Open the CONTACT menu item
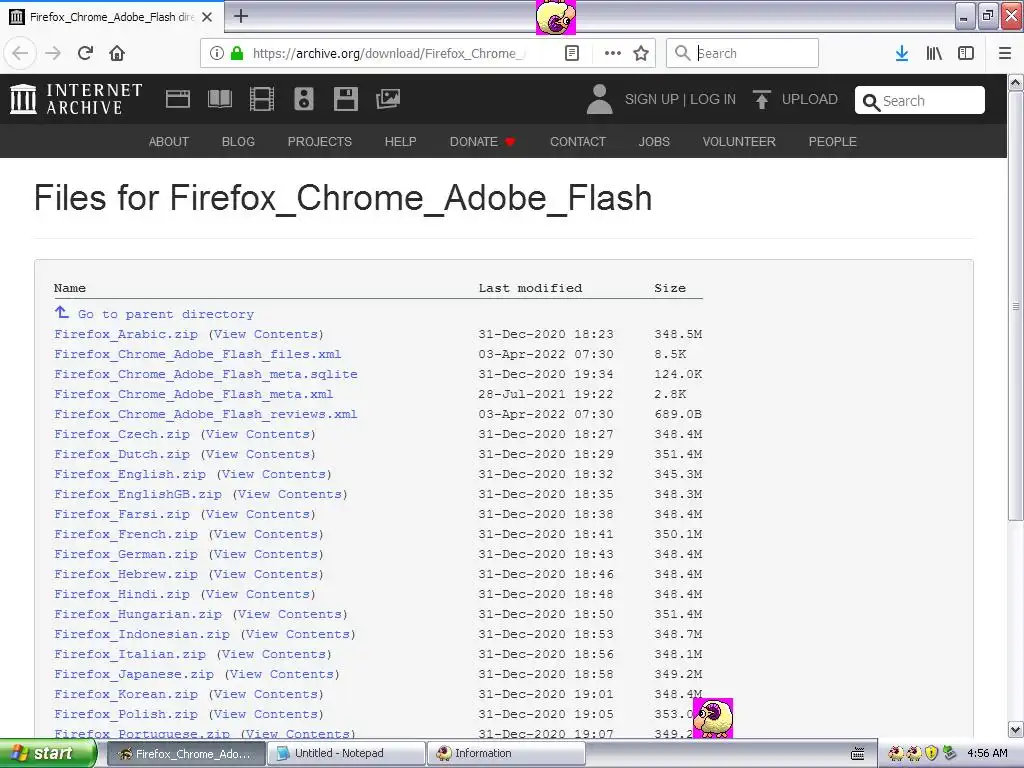 [578, 142]
